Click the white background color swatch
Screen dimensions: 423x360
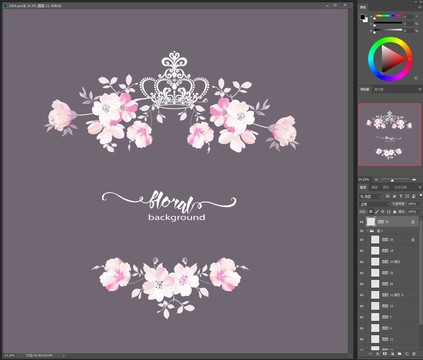click(366, 20)
